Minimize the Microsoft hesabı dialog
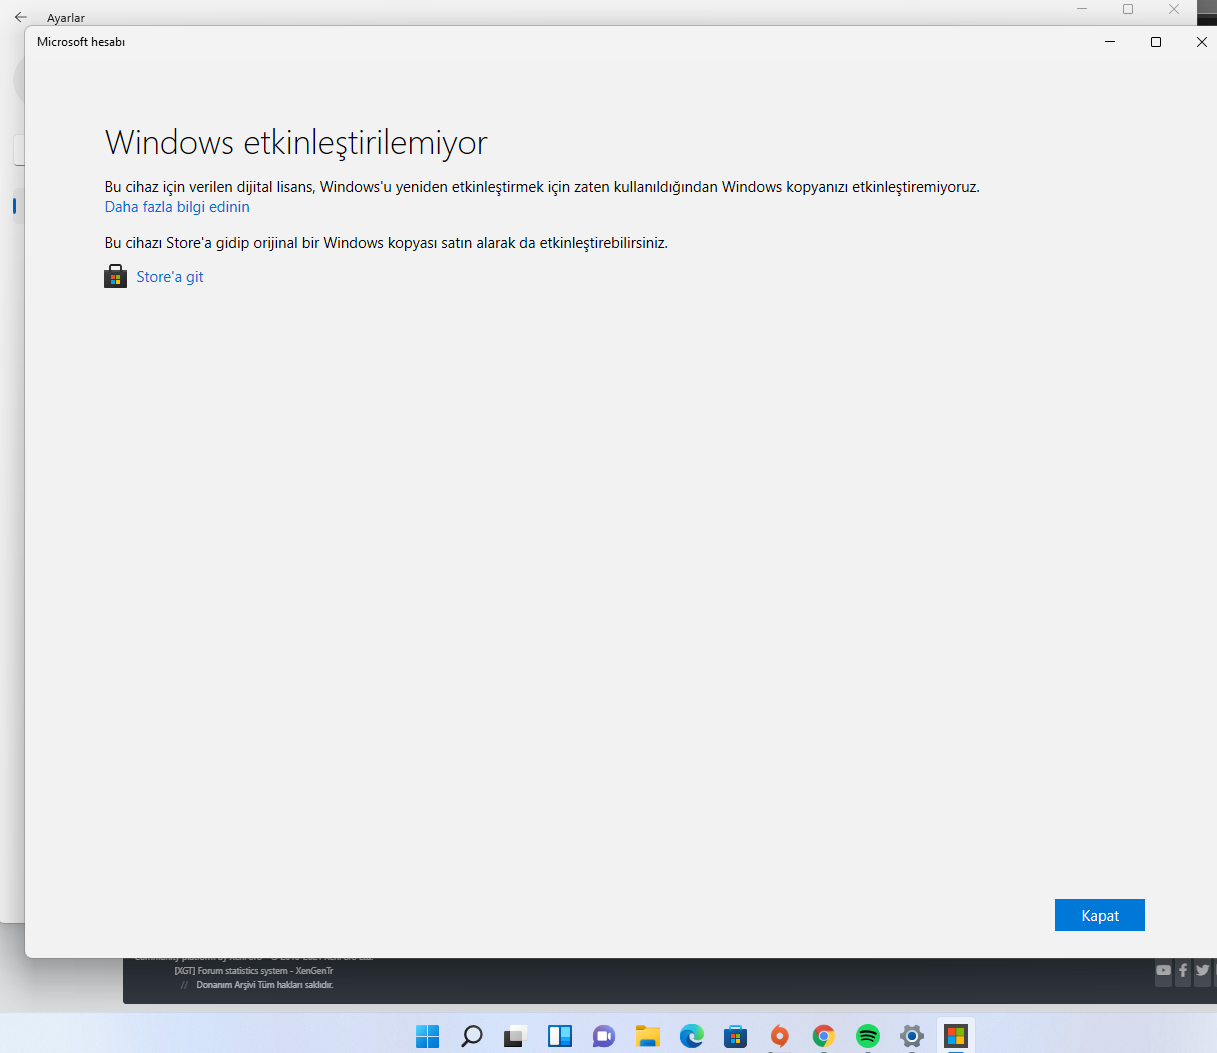Screen dimensions: 1217x1053 1110,42
